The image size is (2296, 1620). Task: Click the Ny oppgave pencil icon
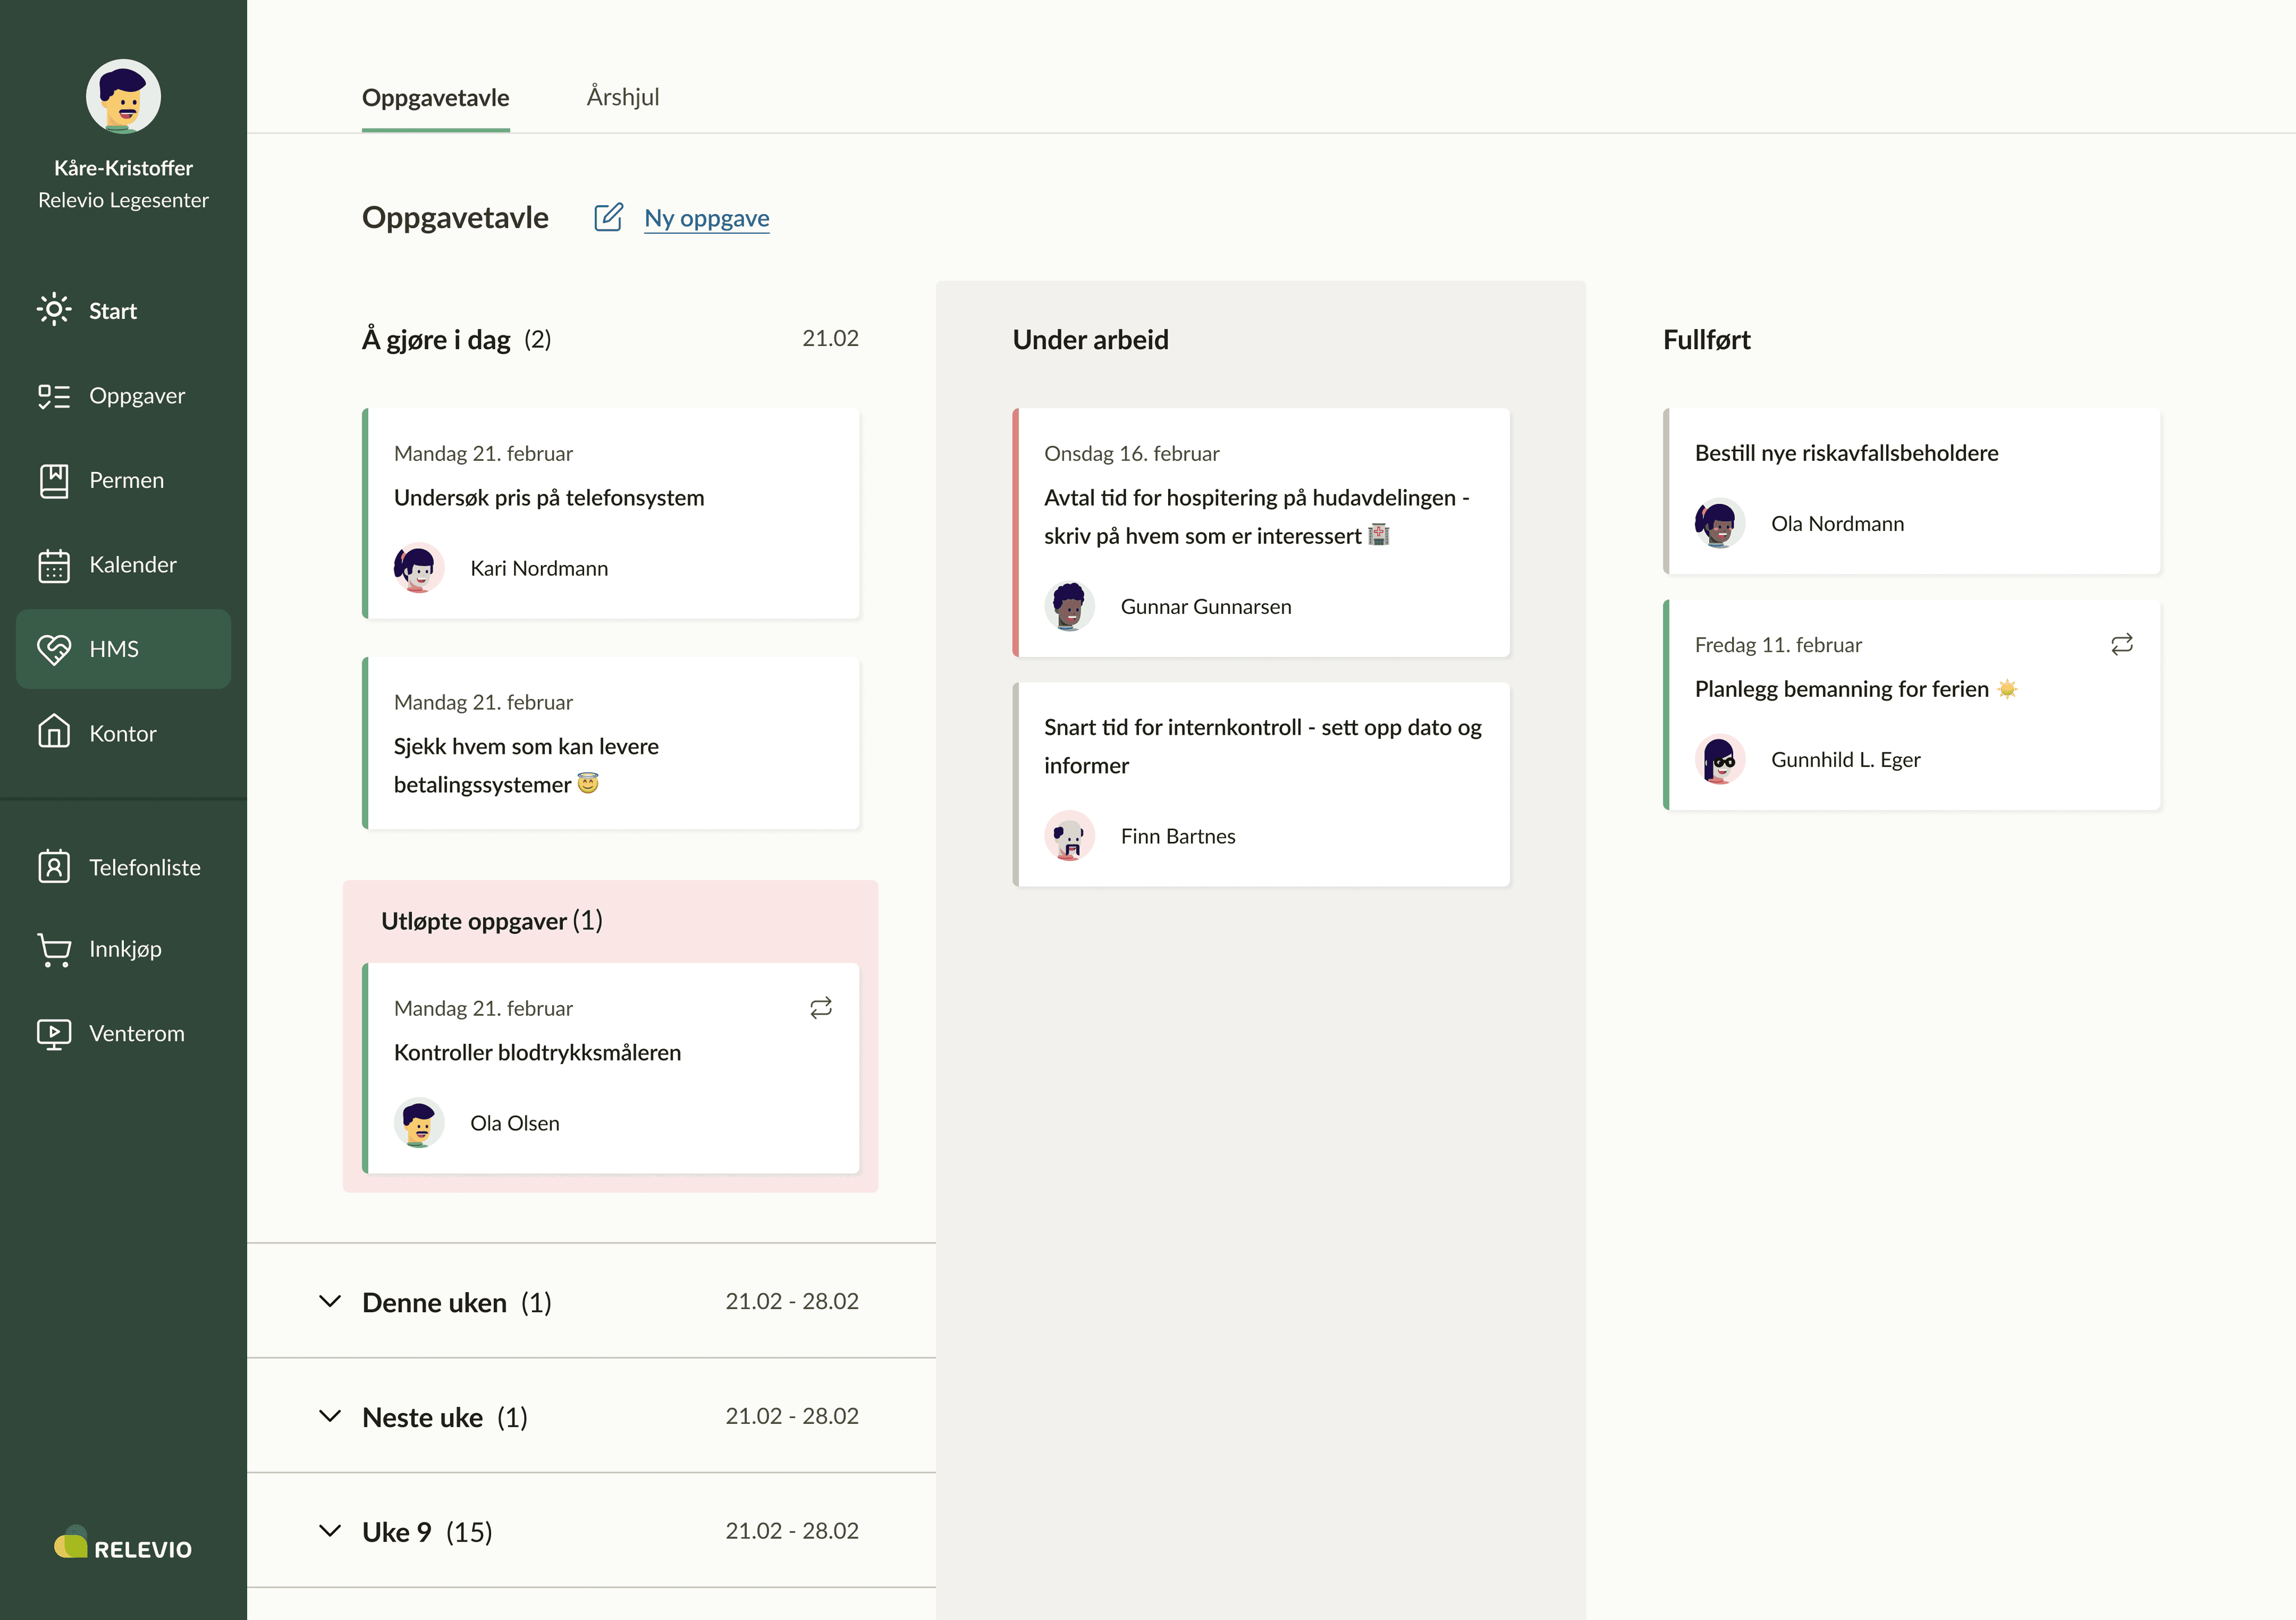608,217
